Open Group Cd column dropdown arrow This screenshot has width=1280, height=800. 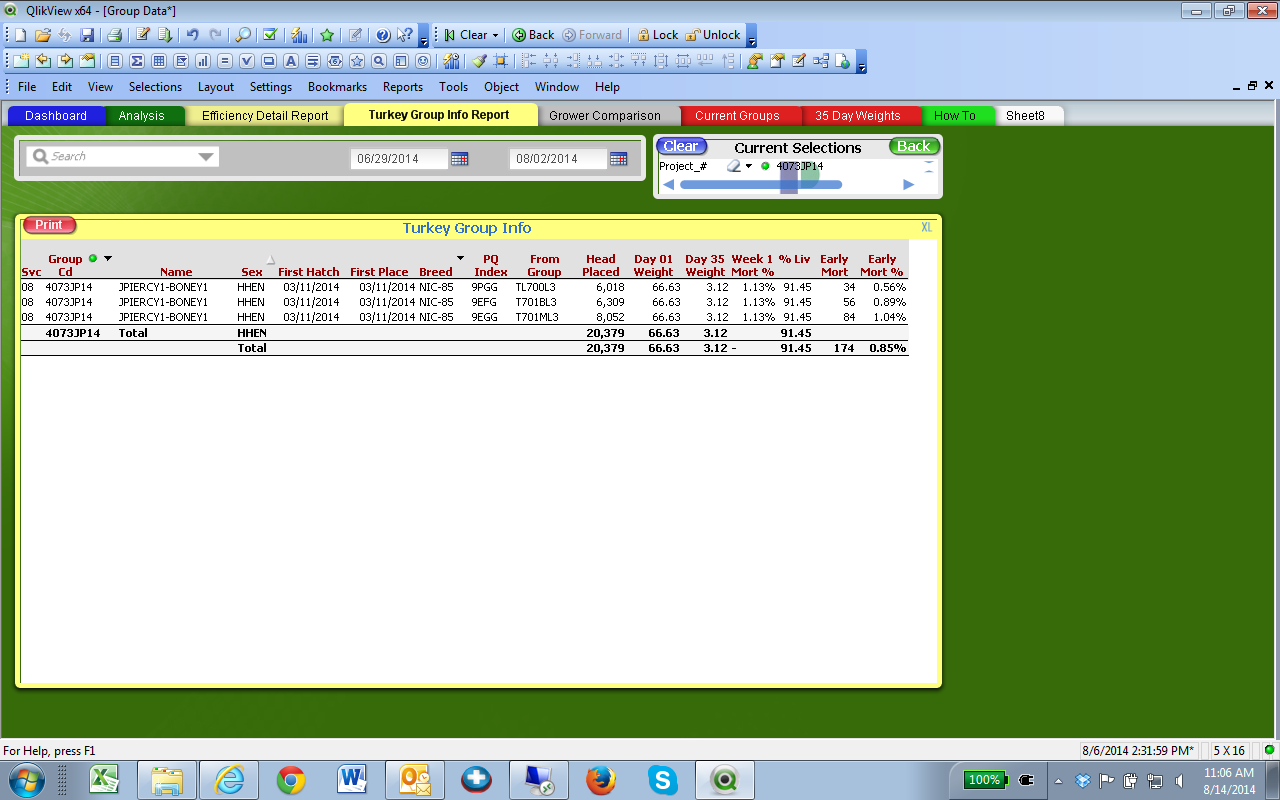pyautogui.click(x=108, y=258)
